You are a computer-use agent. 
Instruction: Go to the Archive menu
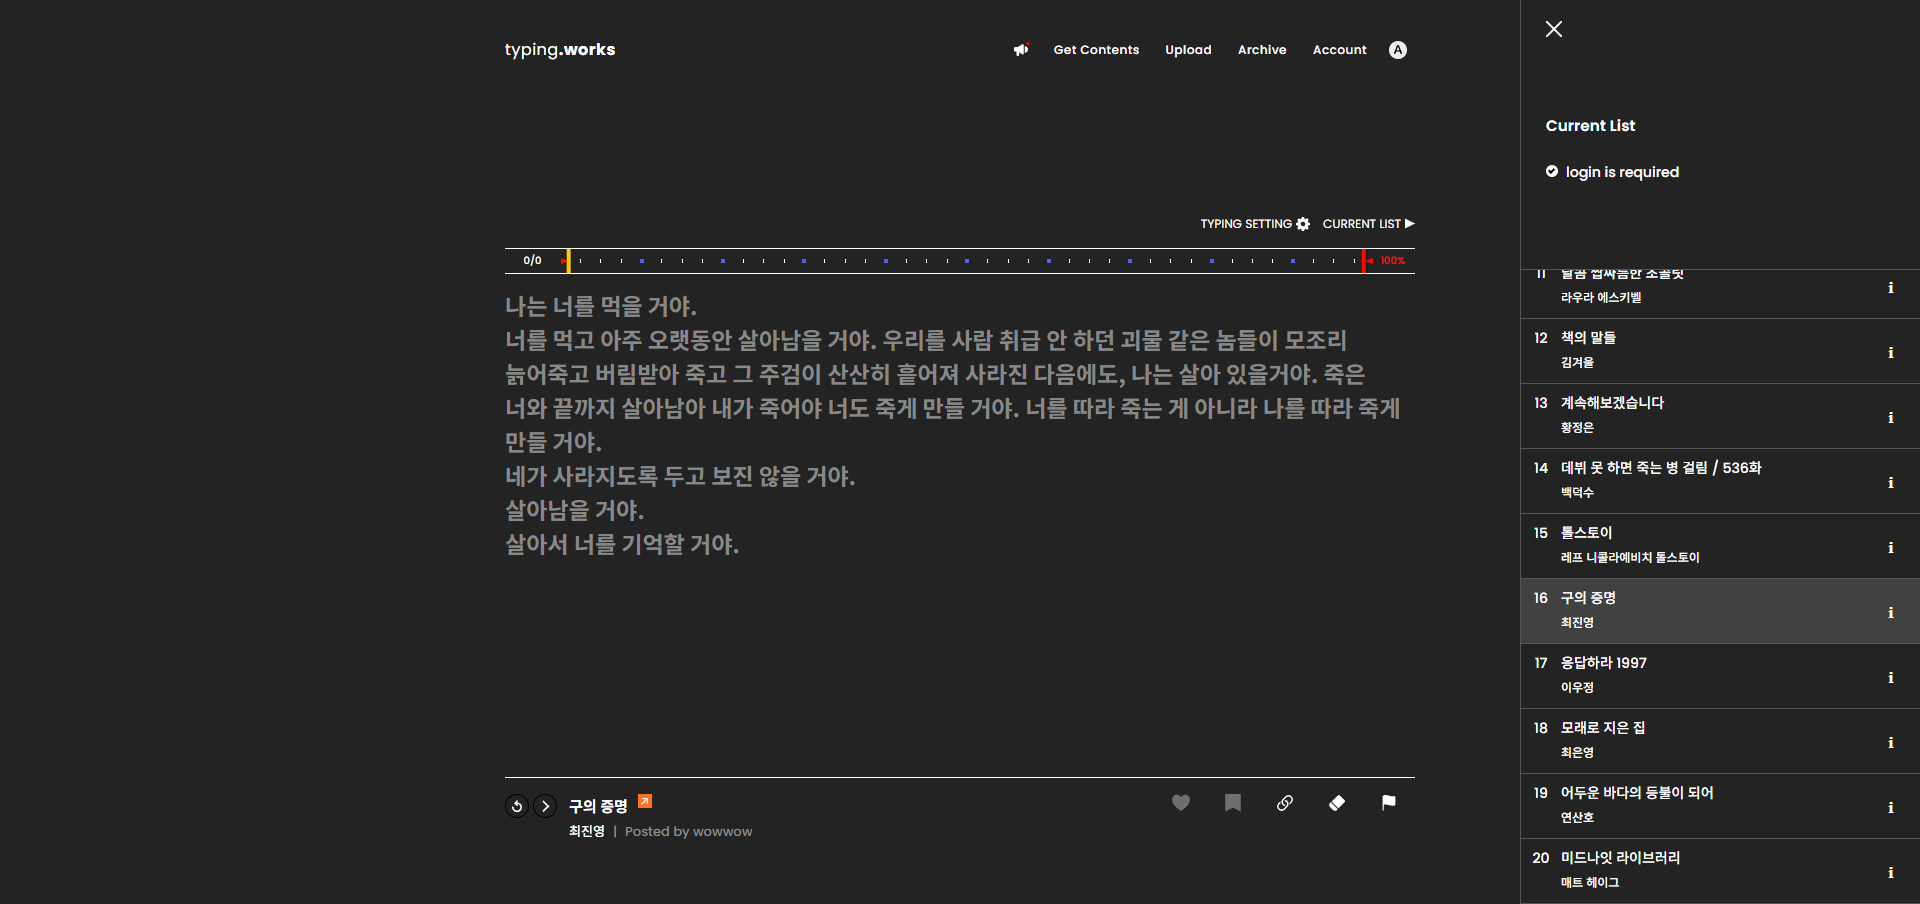tap(1261, 49)
